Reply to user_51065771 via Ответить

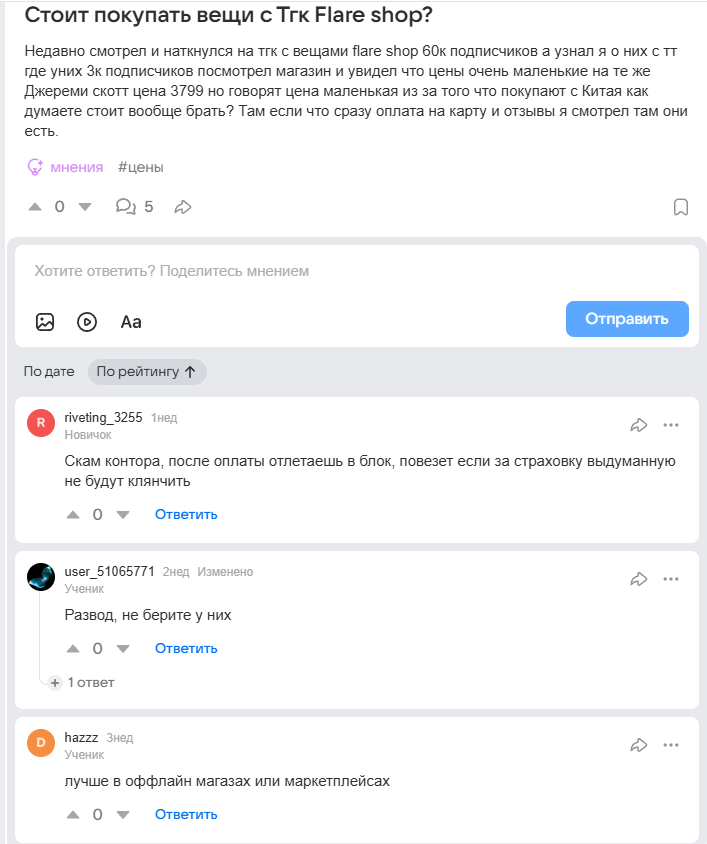(186, 649)
